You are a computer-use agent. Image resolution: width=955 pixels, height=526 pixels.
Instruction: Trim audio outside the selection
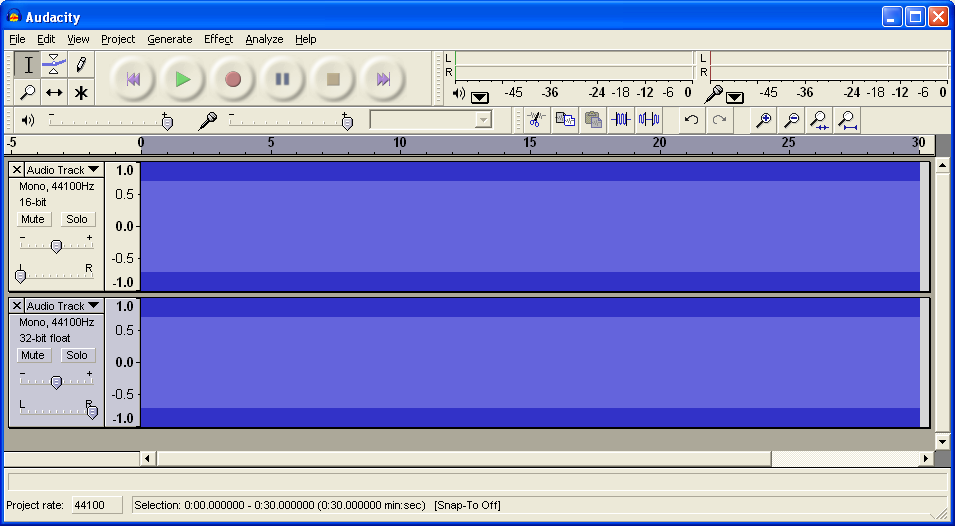pos(621,120)
